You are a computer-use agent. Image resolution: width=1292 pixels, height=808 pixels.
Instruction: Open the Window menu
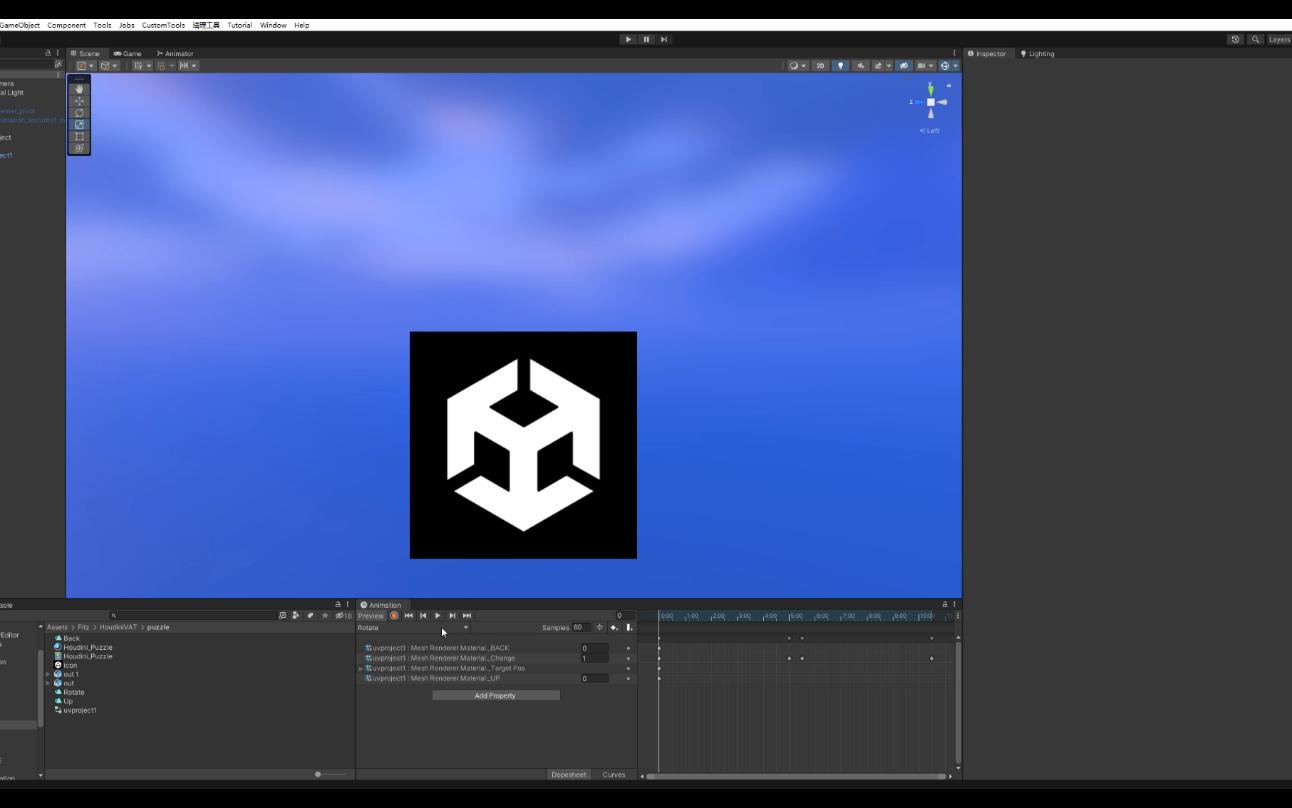(272, 25)
